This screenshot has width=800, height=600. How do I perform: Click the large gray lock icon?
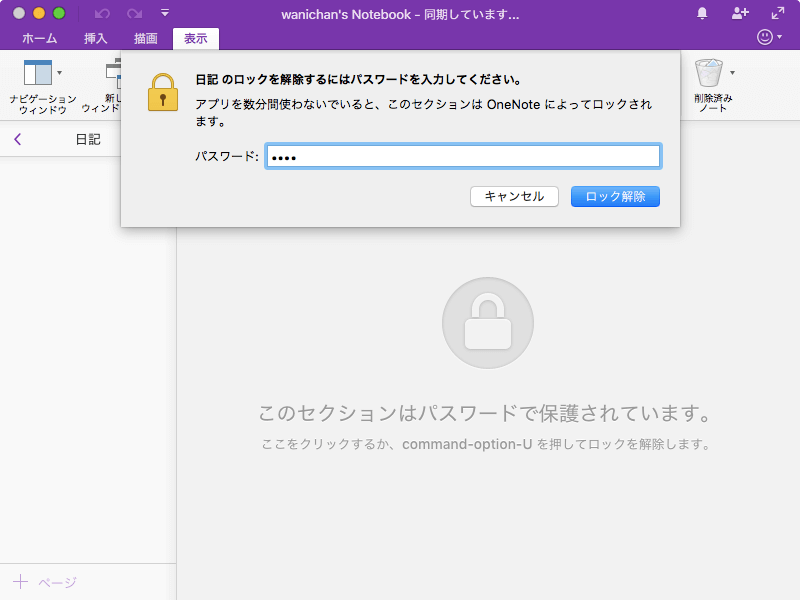pyautogui.click(x=488, y=323)
